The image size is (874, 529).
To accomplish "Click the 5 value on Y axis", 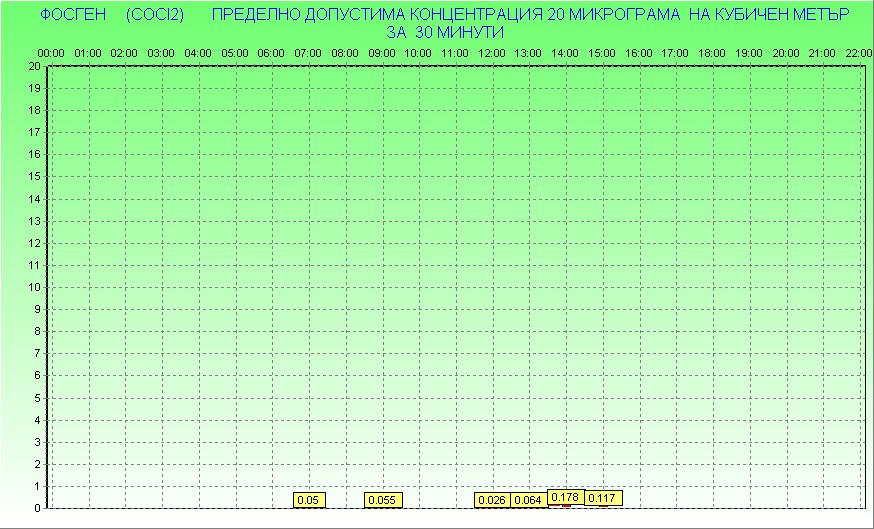I will (x=38, y=398).
